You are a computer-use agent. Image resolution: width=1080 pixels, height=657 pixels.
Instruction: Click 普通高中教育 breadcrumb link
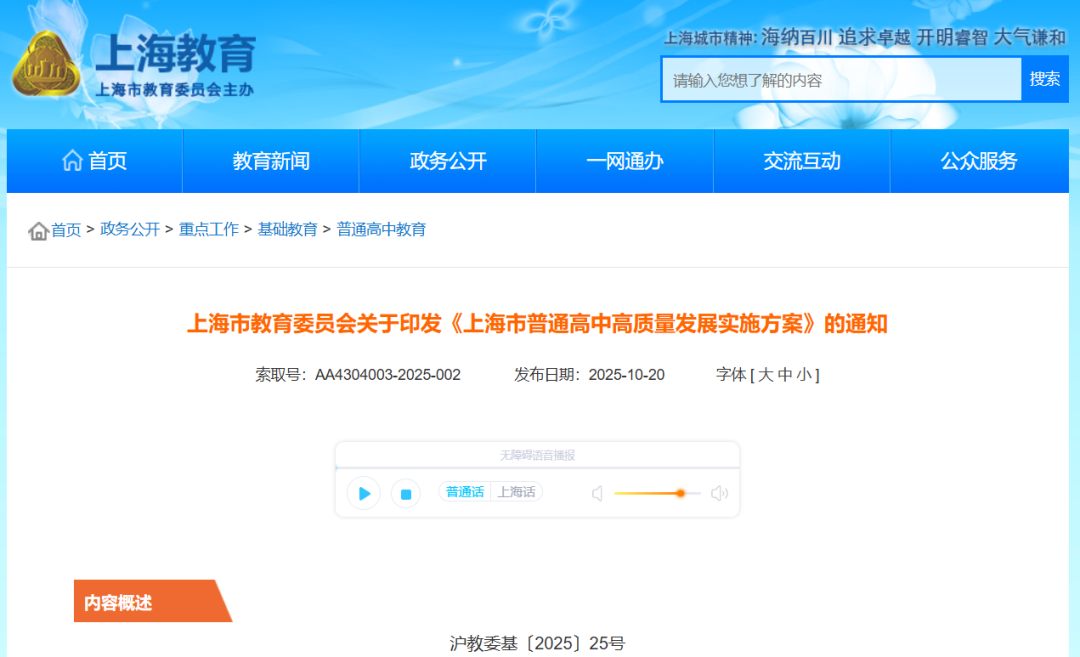pos(381,229)
